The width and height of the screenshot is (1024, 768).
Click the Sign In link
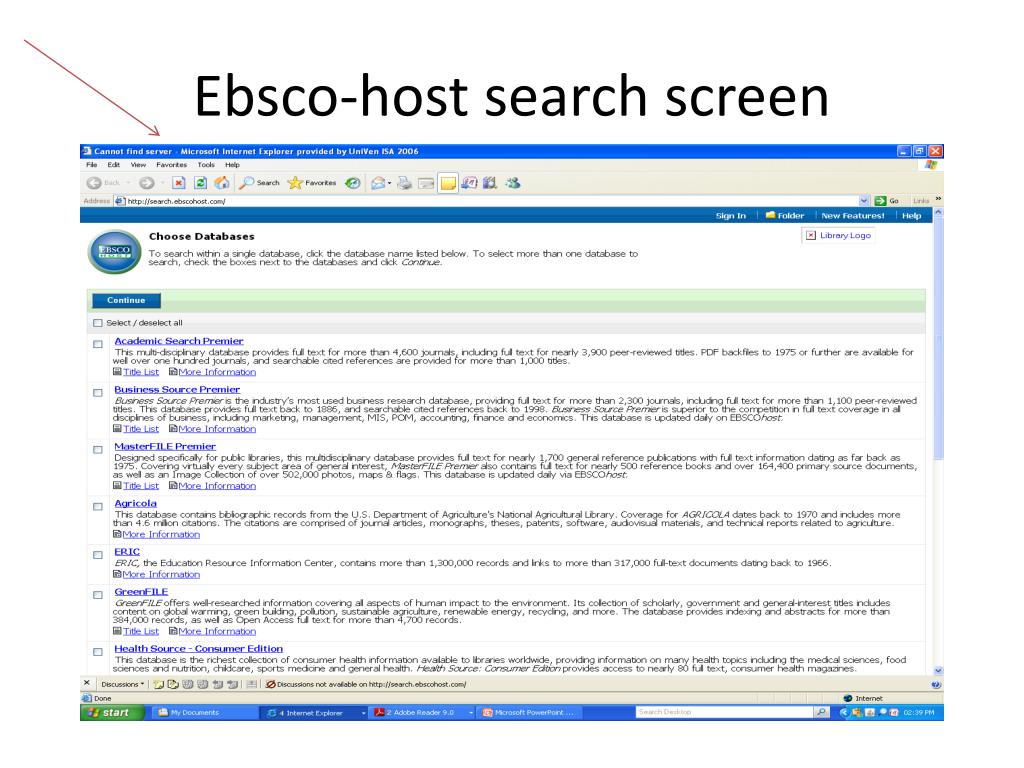coord(730,216)
